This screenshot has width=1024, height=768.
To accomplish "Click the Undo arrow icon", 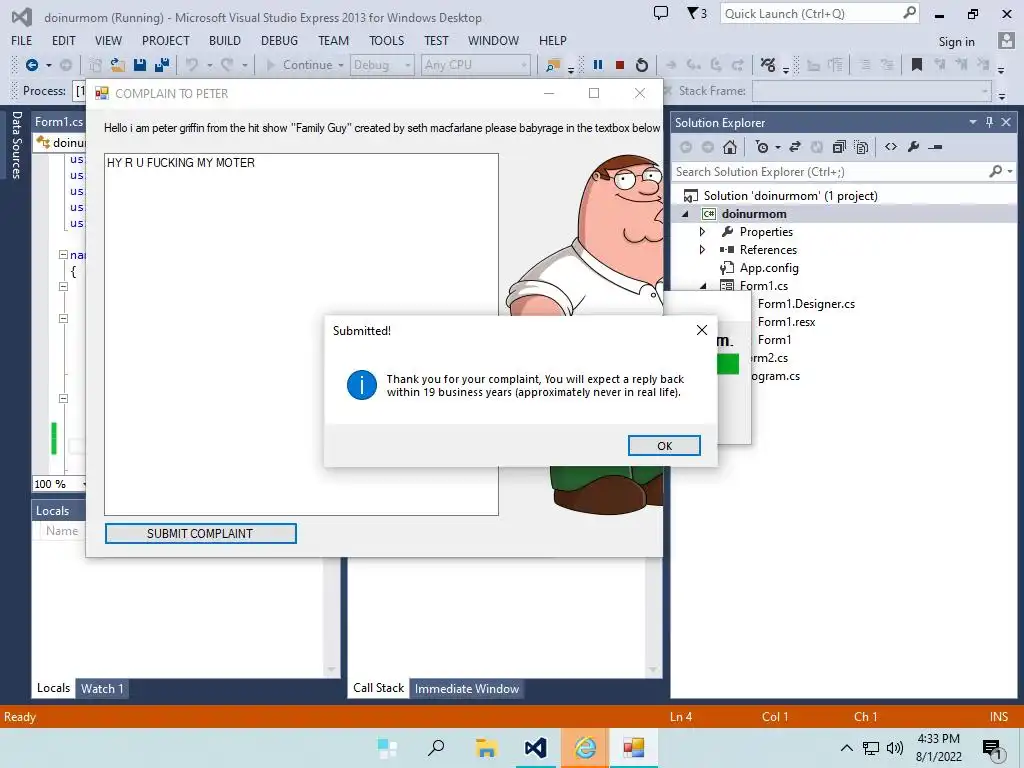I will click(192, 65).
